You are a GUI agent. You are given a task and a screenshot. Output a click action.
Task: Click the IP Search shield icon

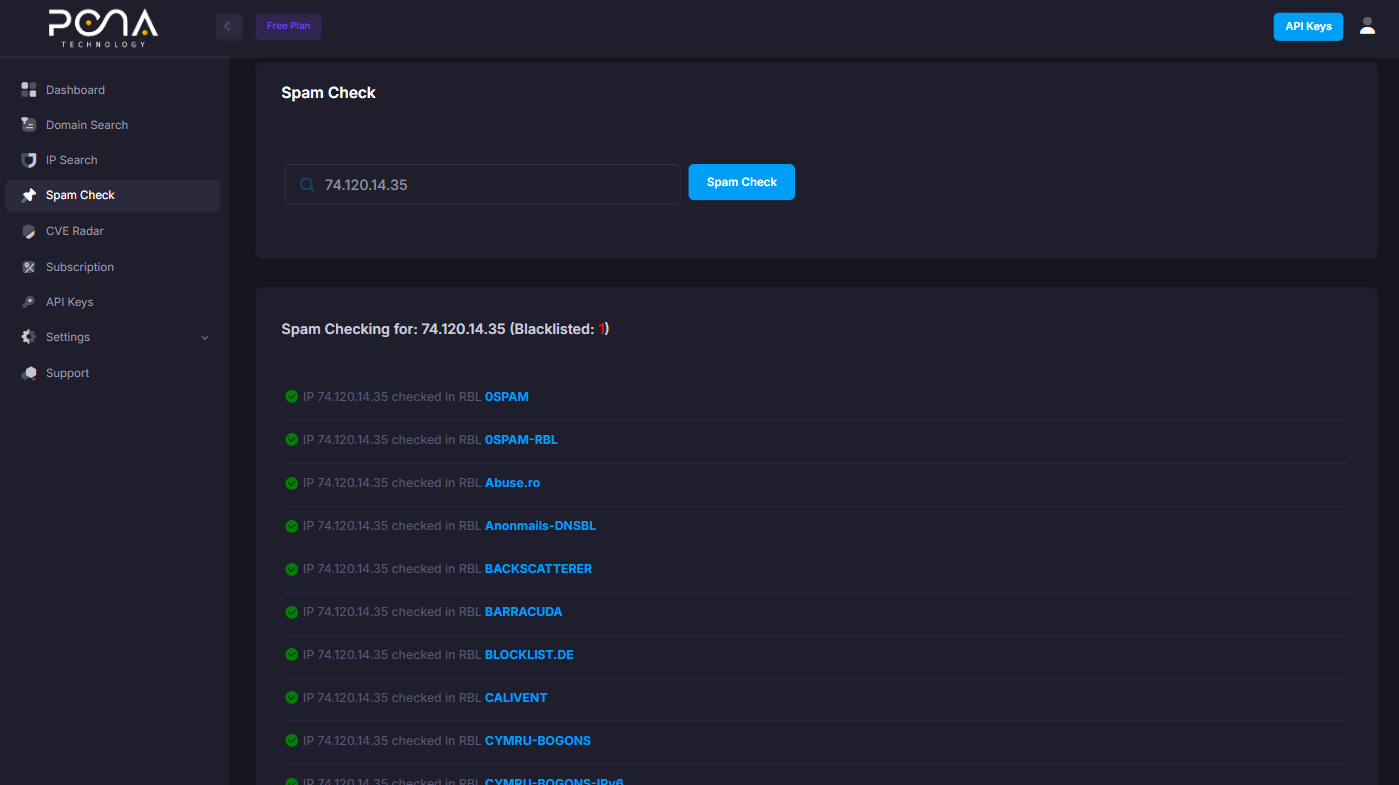coord(29,160)
